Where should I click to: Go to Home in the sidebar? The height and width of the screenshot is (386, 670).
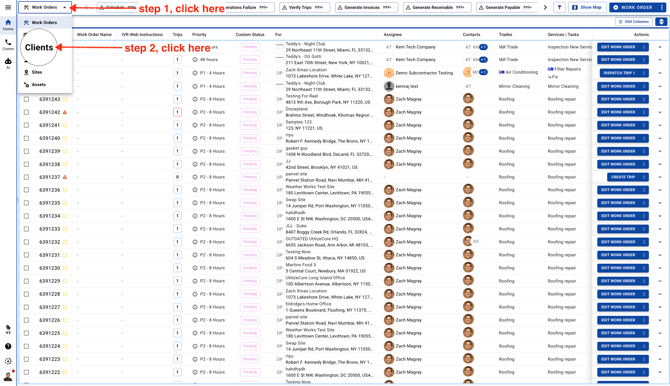[8, 24]
